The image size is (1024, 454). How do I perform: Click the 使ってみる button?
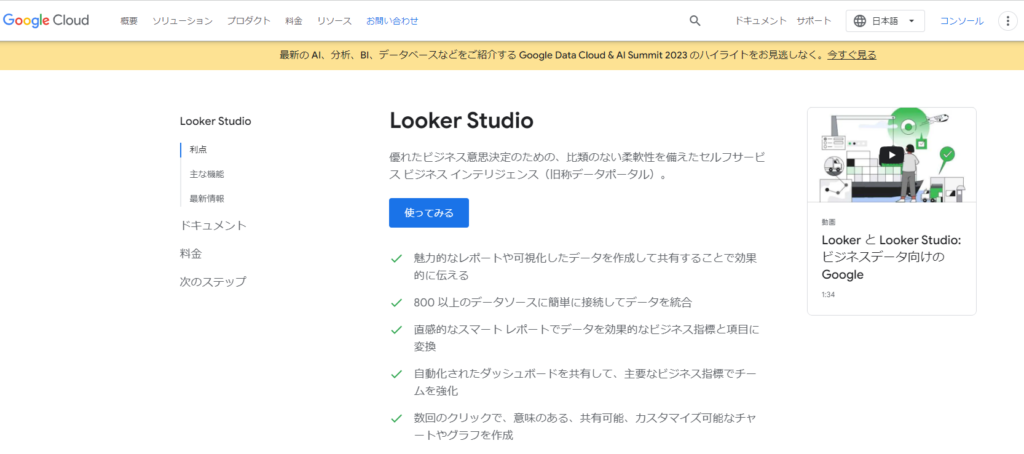pyautogui.click(x=429, y=213)
